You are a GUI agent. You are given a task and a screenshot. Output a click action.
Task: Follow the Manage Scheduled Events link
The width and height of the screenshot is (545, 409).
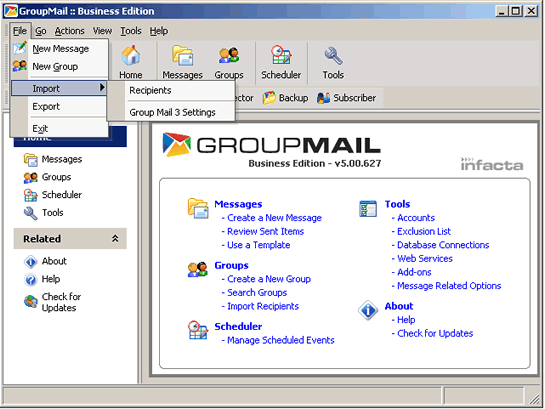pos(280,340)
